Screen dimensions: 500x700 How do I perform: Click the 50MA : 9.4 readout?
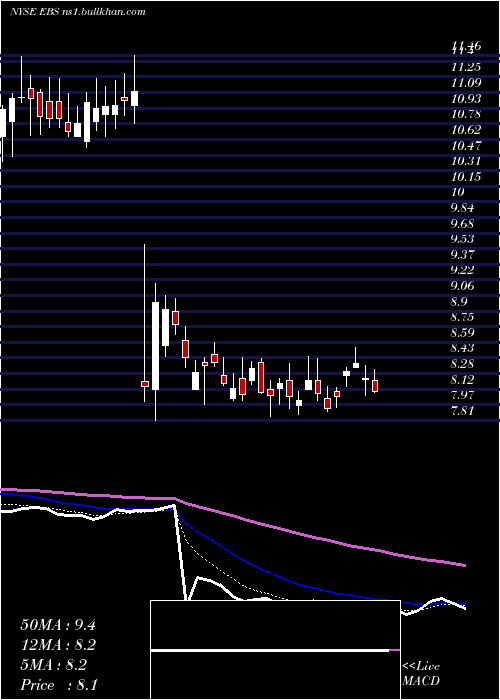(x=58, y=625)
